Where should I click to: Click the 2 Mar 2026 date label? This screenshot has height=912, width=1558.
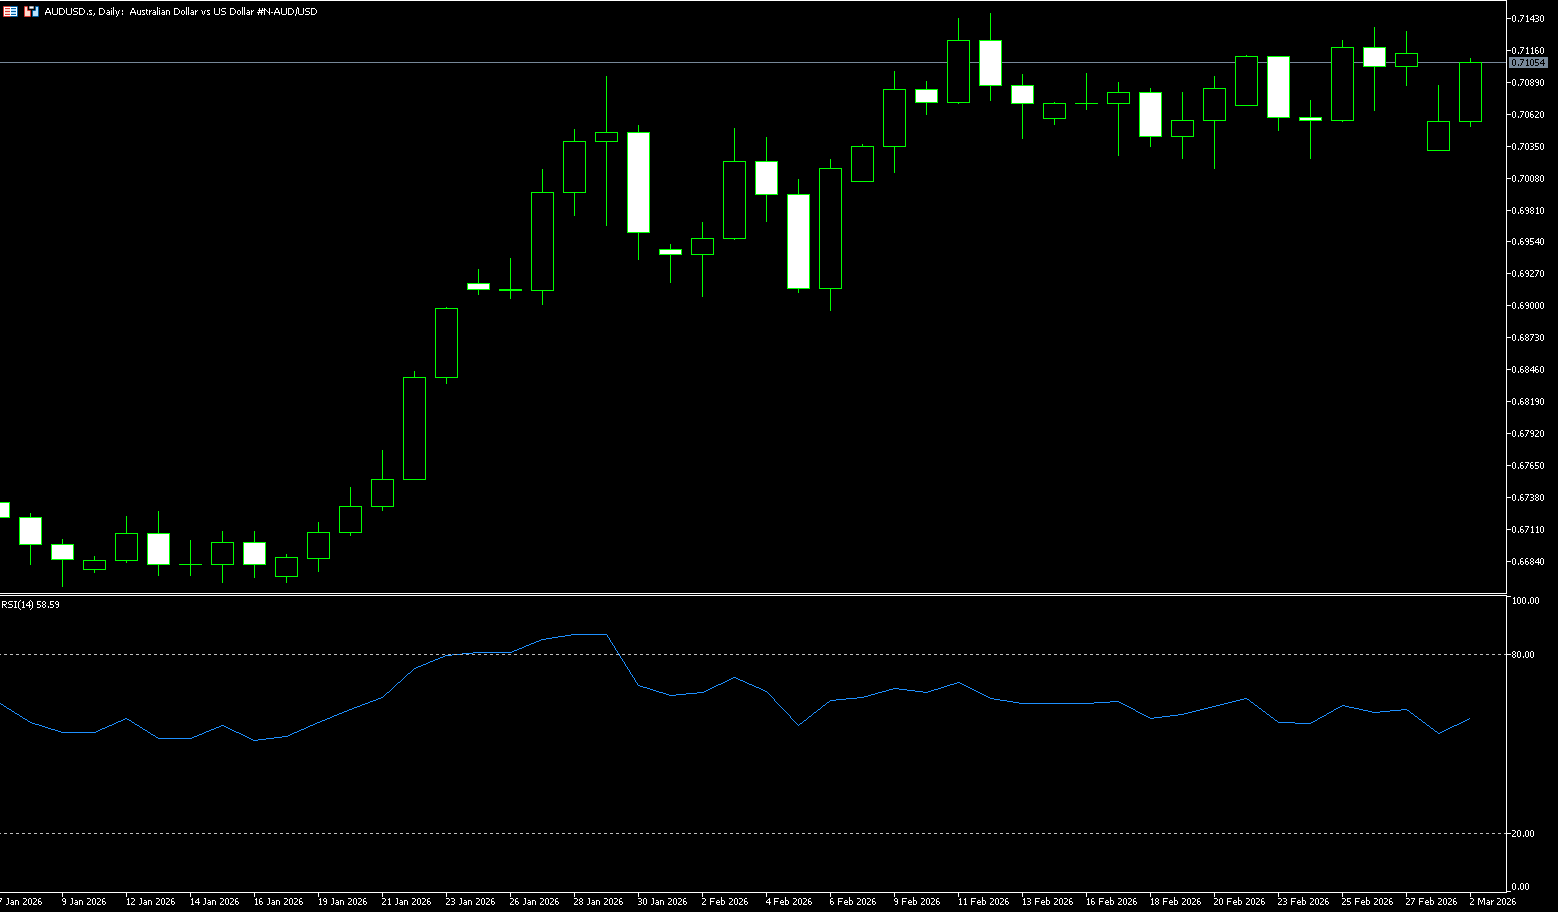tap(1492, 902)
